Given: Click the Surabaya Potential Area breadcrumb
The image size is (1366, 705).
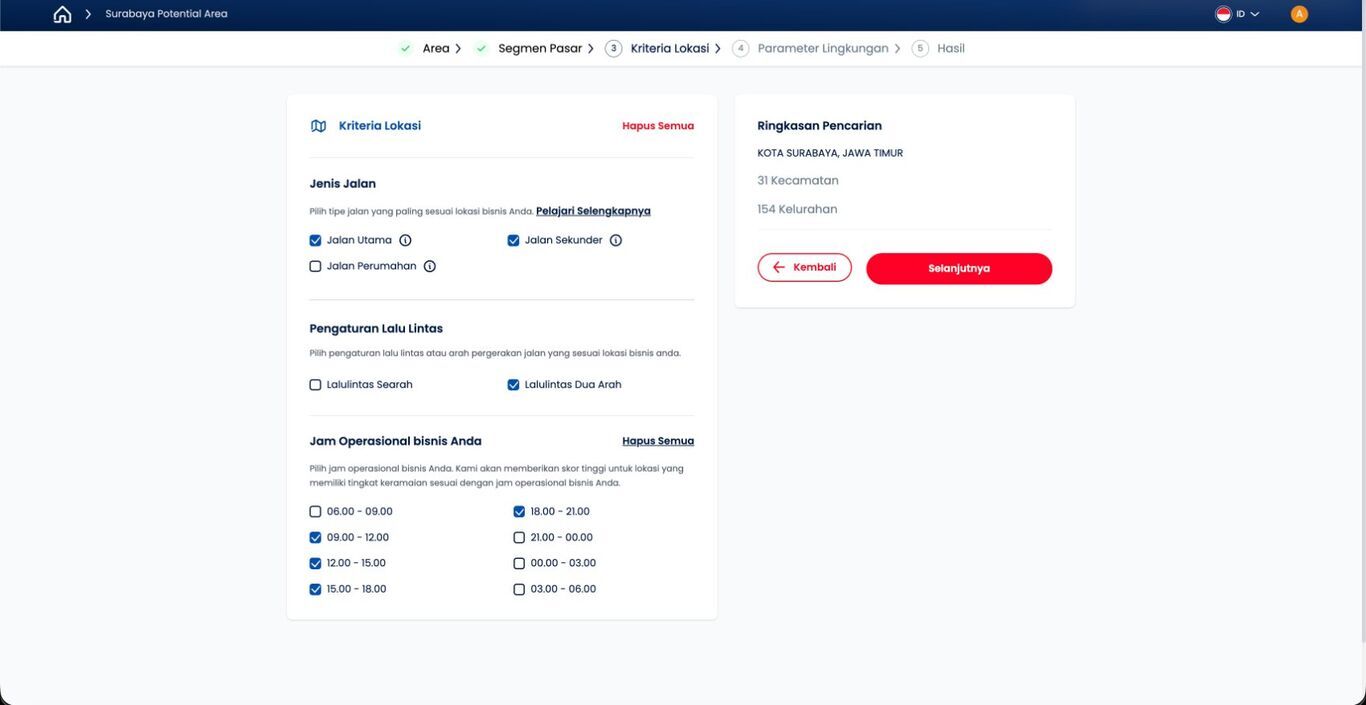Looking at the screenshot, I should point(166,14).
